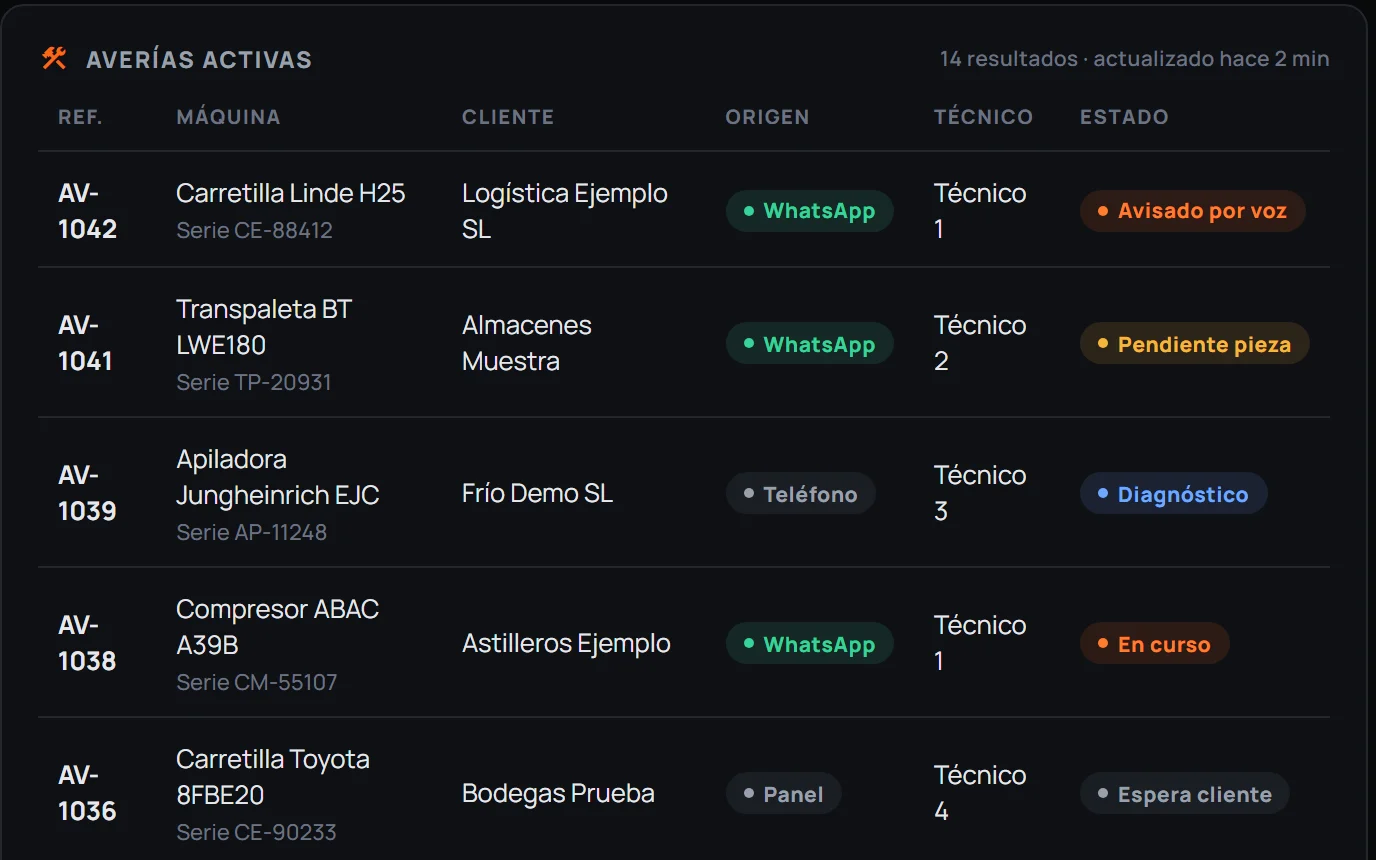This screenshot has width=1376, height=860.
Task: Sort by the Máquina column header
Action: tap(228, 117)
